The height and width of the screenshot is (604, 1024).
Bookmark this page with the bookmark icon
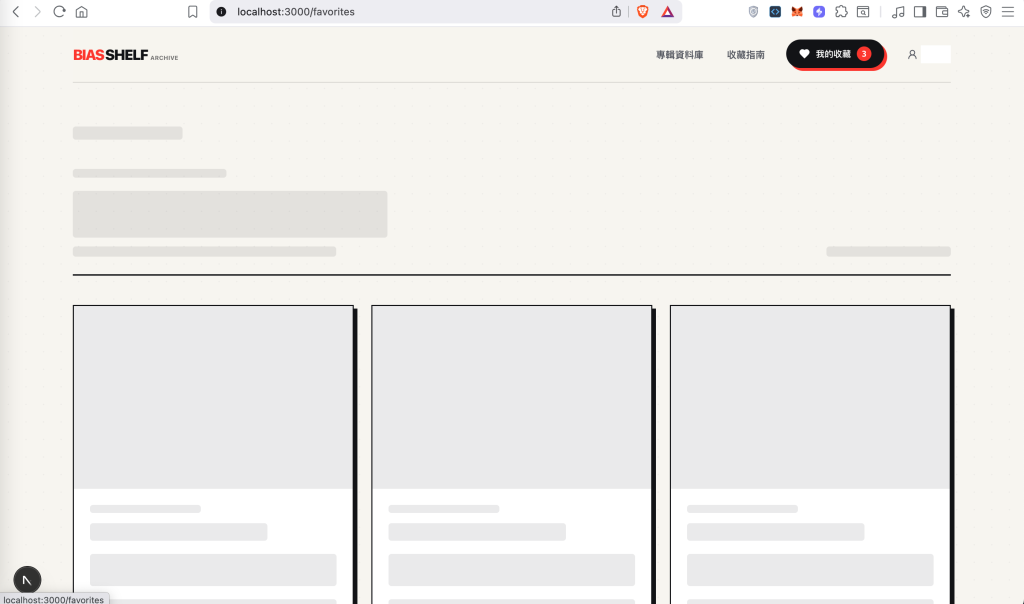coord(193,12)
